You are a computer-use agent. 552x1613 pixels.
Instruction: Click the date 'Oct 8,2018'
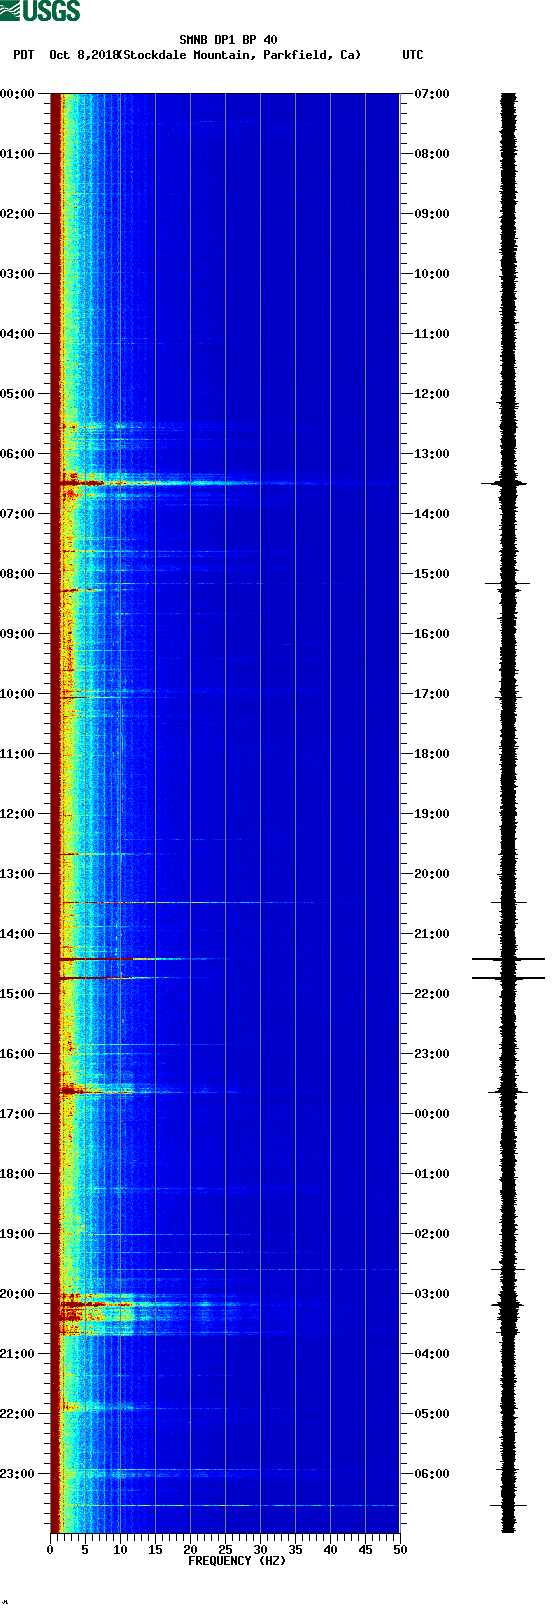click(84, 55)
